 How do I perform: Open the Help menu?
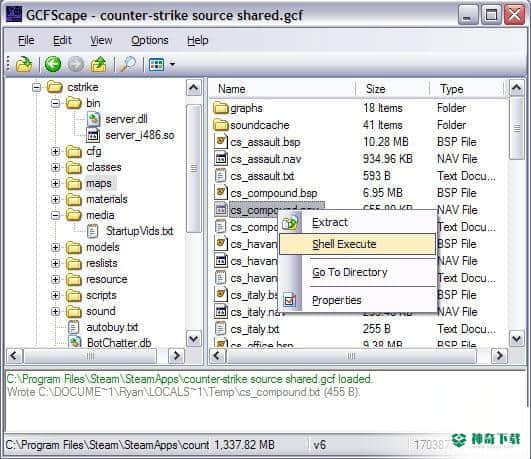[198, 40]
